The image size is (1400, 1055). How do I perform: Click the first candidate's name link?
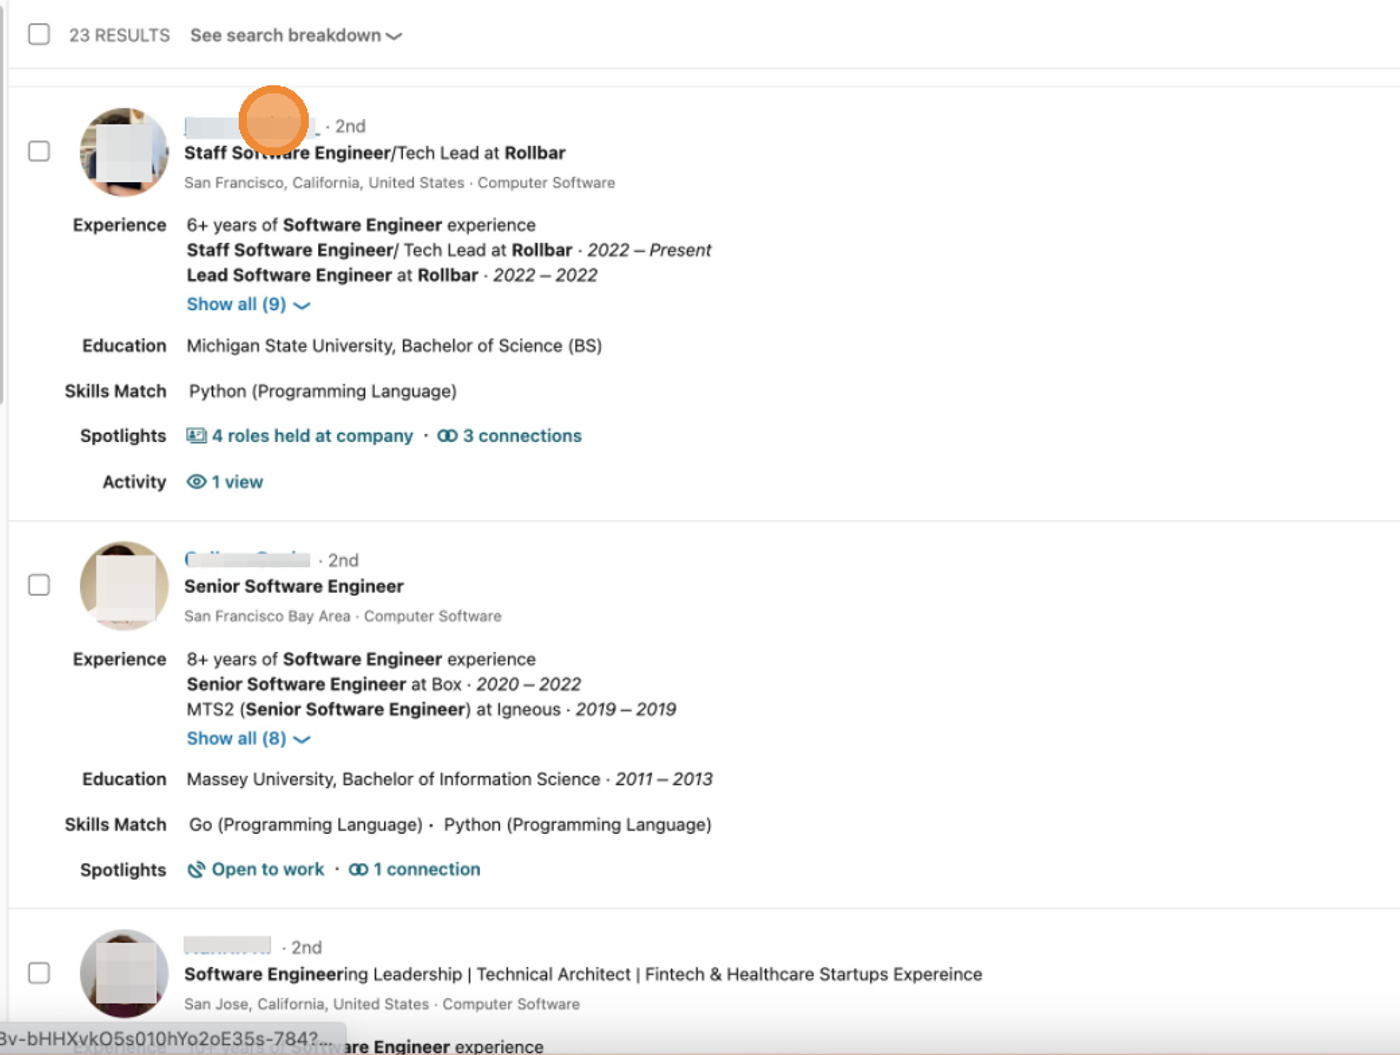[x=252, y=126]
